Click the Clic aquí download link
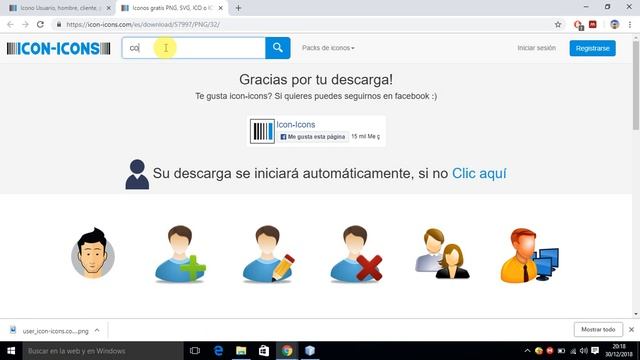Viewport: 640px width, 360px height. coord(479,173)
